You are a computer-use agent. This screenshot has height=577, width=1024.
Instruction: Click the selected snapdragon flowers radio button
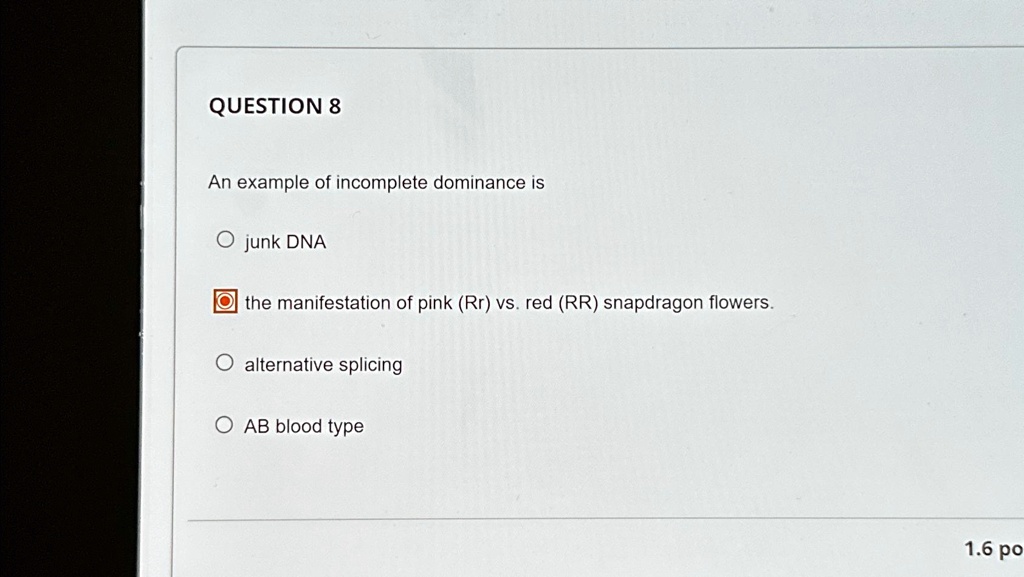tap(226, 302)
